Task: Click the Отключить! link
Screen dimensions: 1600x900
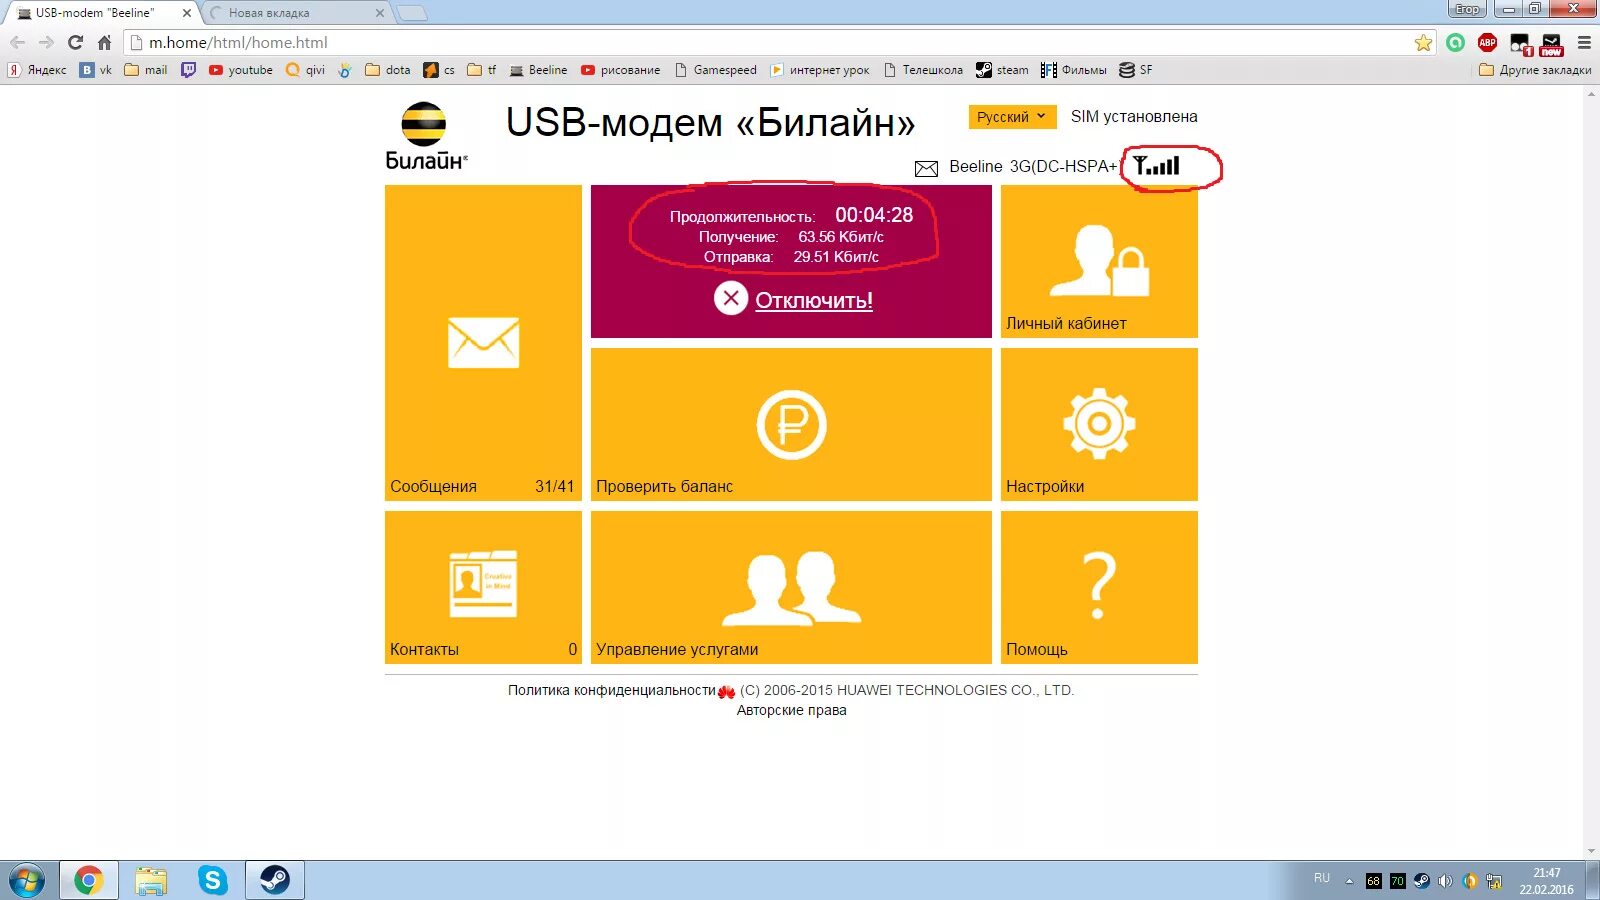Action: pyautogui.click(x=814, y=300)
